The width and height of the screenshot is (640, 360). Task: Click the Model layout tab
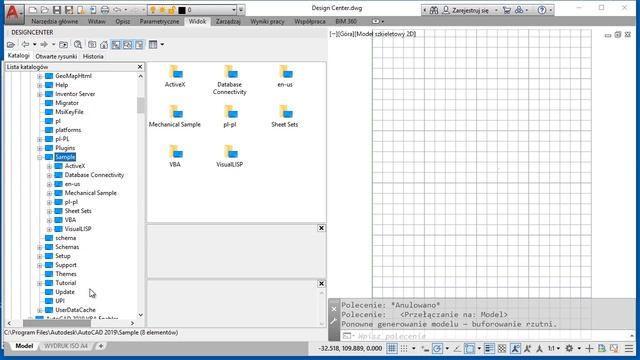tap(24, 346)
